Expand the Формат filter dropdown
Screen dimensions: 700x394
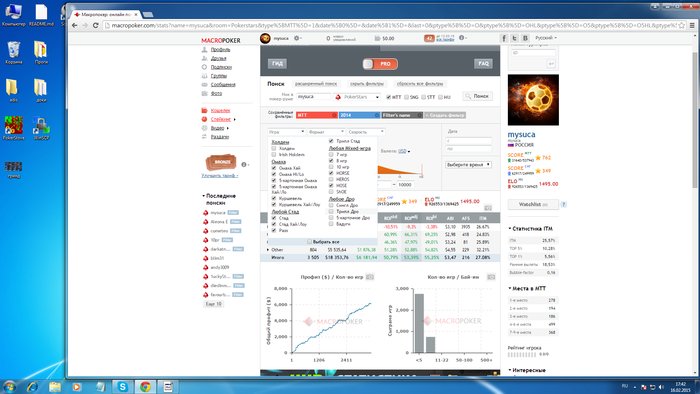pos(326,132)
